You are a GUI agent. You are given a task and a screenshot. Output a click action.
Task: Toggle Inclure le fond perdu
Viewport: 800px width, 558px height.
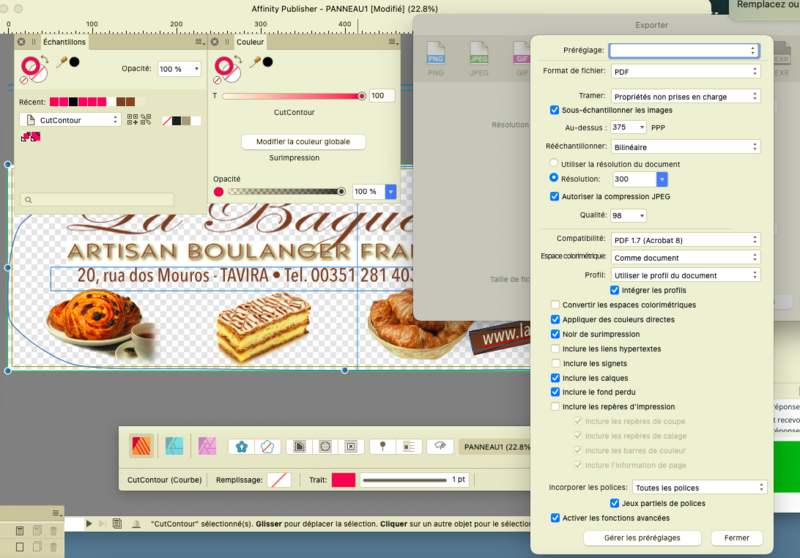tap(555, 392)
